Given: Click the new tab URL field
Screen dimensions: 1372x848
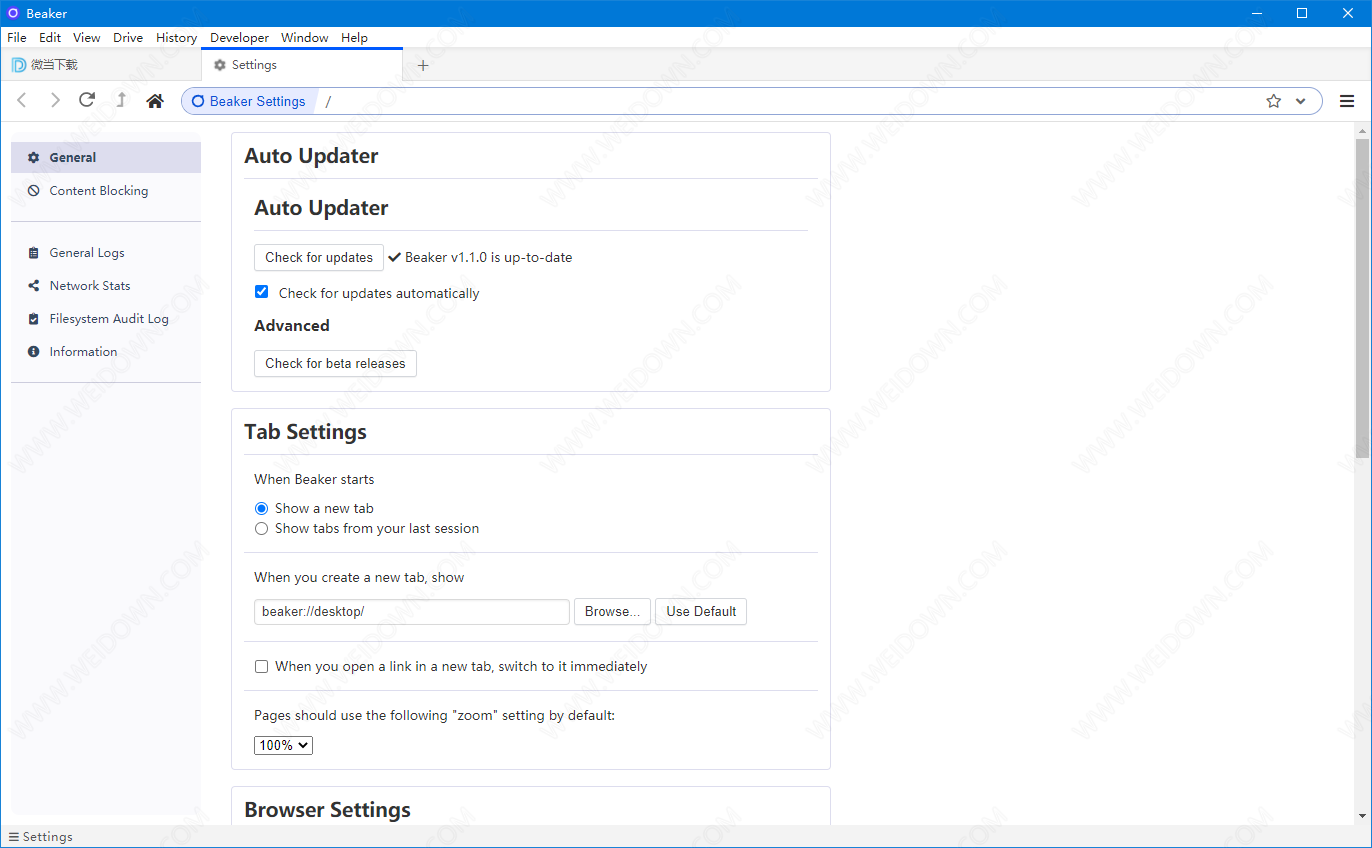Looking at the screenshot, I should point(412,611).
